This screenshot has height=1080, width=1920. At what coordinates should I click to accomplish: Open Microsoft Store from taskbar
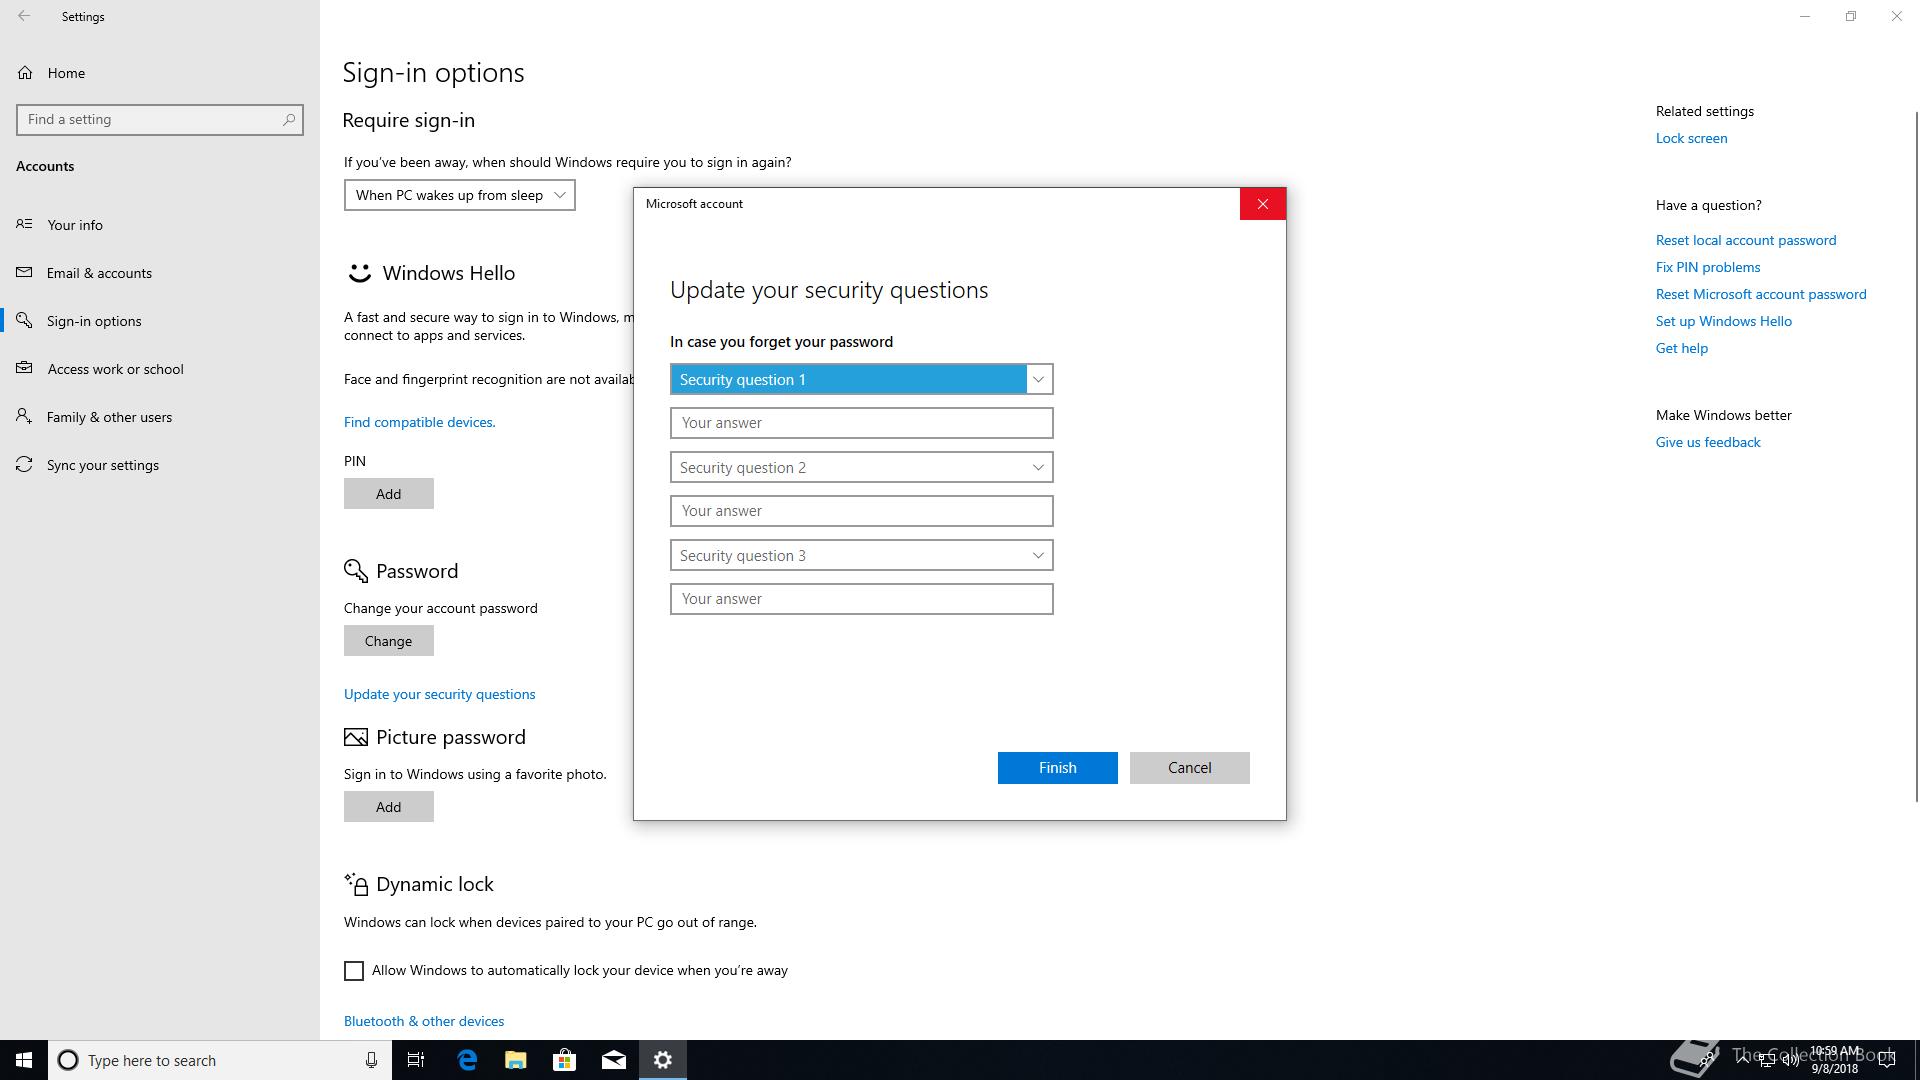(x=565, y=1060)
